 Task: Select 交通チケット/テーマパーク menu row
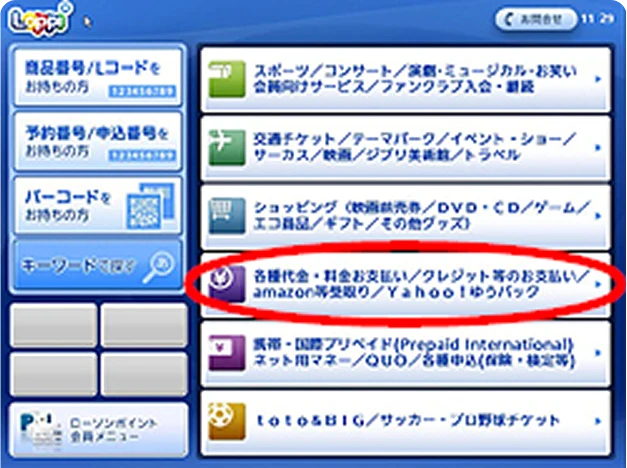click(x=405, y=148)
